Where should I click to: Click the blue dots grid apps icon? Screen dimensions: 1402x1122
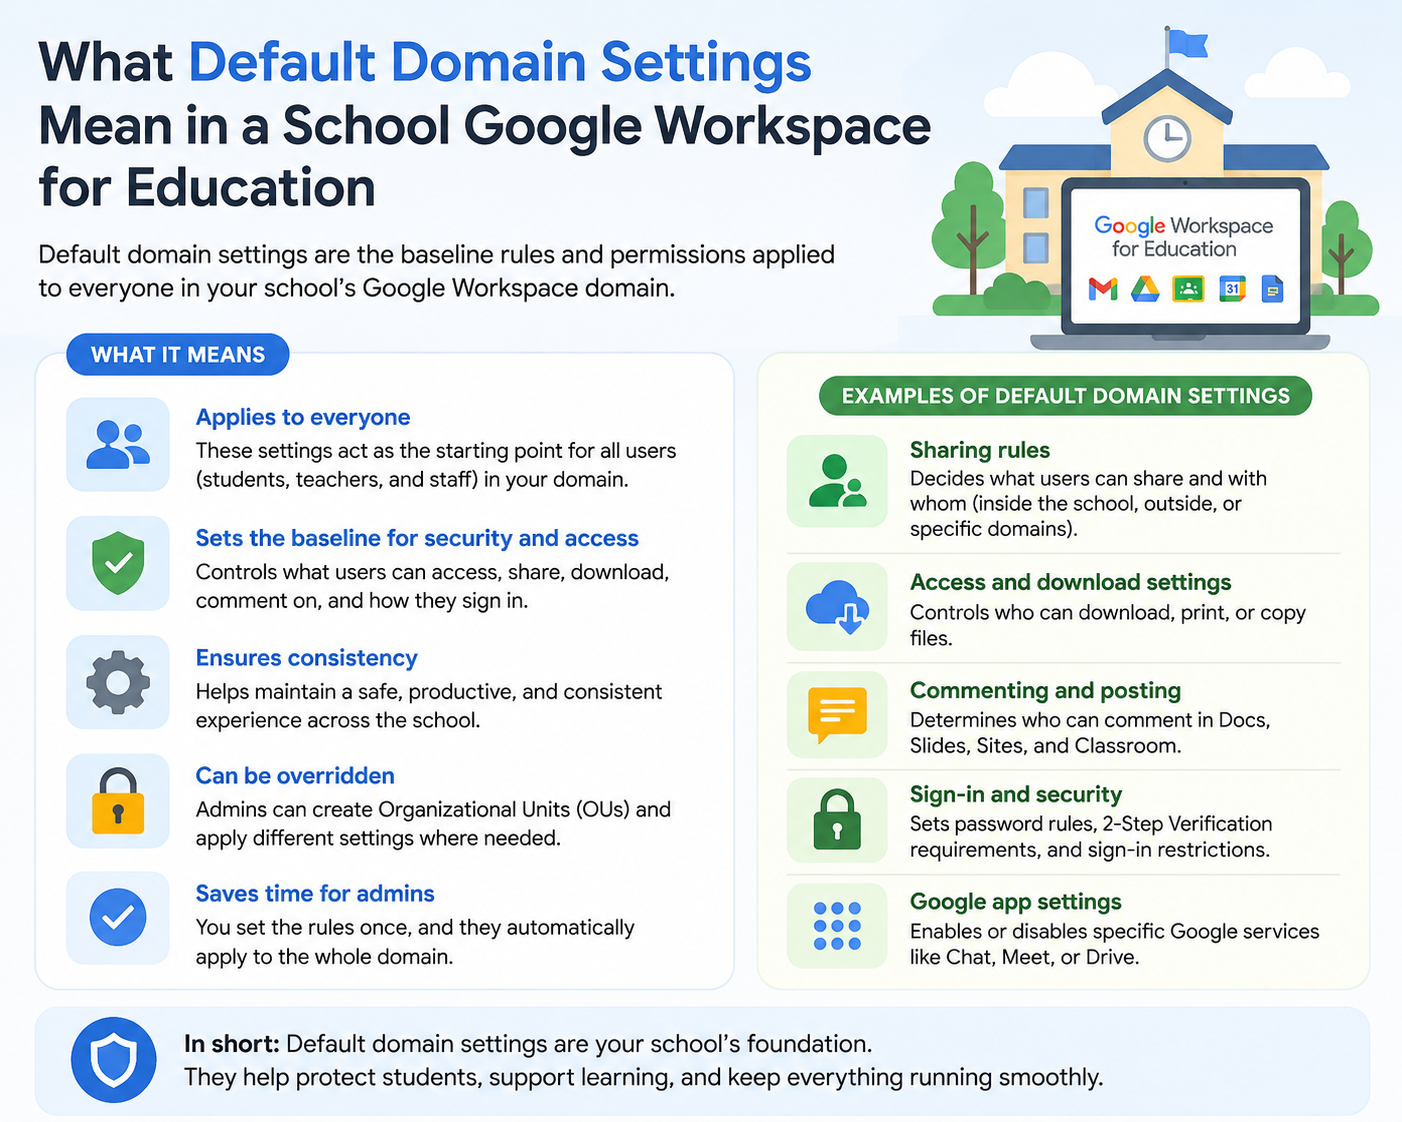click(x=837, y=926)
